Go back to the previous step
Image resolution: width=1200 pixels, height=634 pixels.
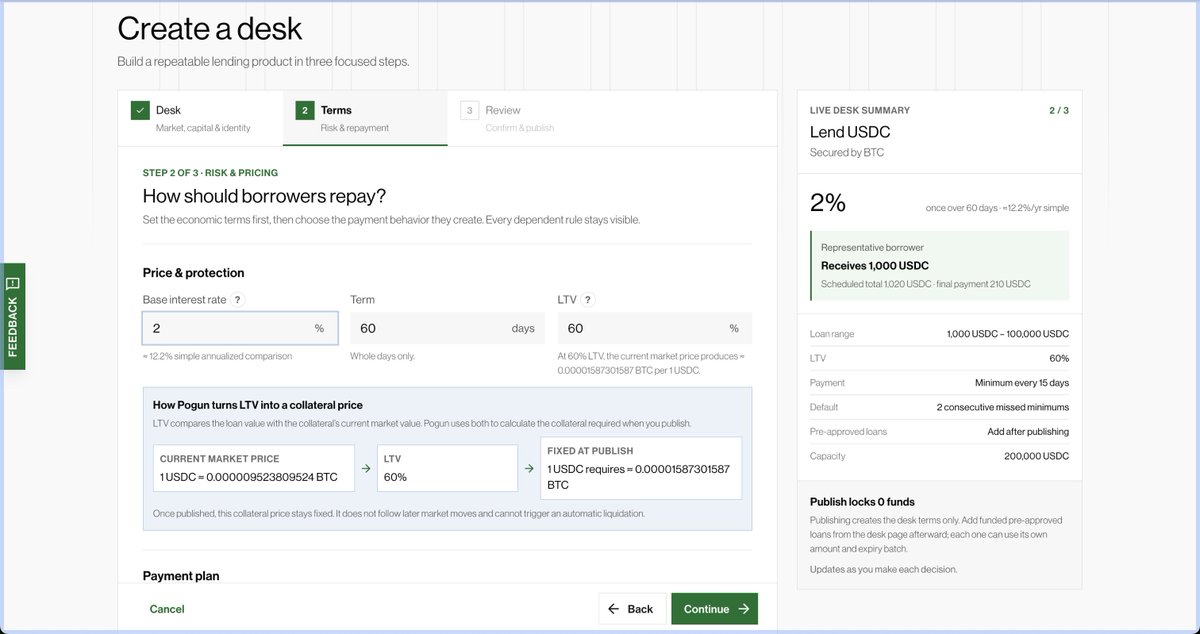pyautogui.click(x=632, y=609)
